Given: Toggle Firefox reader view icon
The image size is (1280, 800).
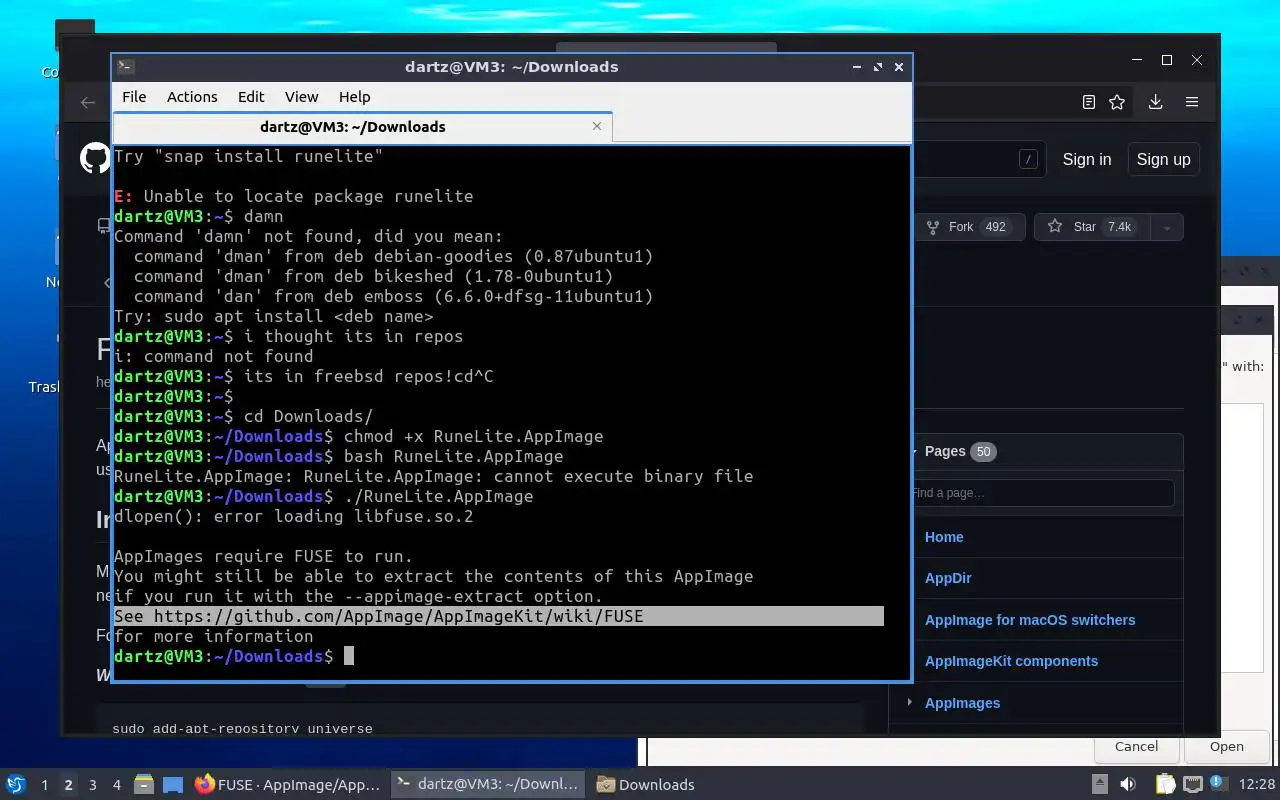Looking at the screenshot, I should coord(1089,102).
